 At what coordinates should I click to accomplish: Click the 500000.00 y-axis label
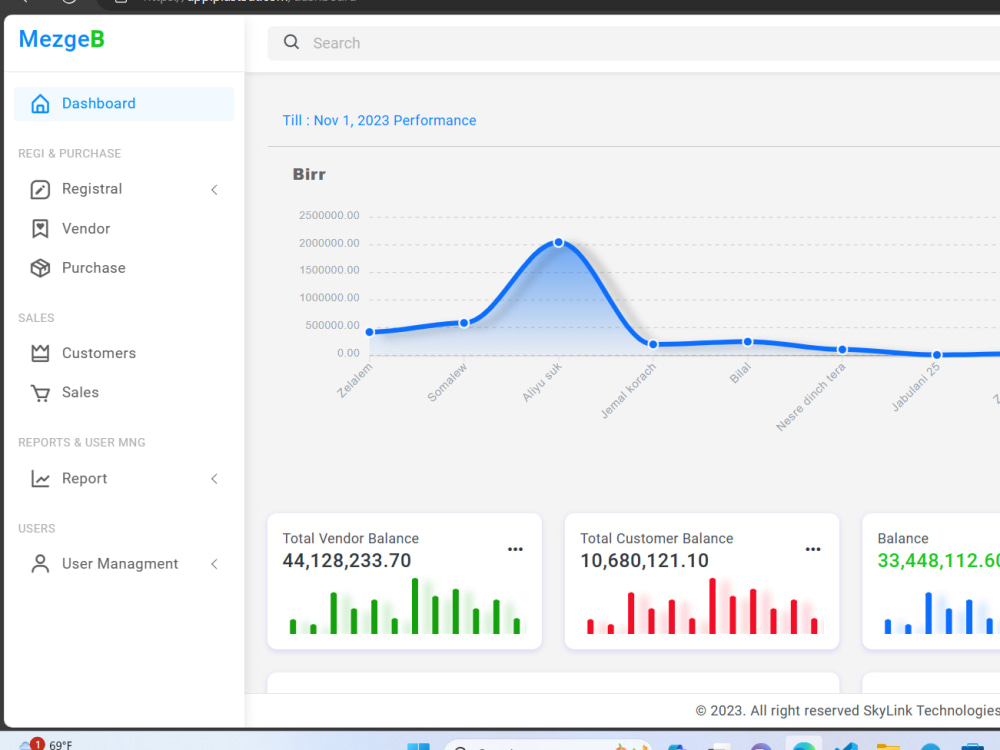332,325
